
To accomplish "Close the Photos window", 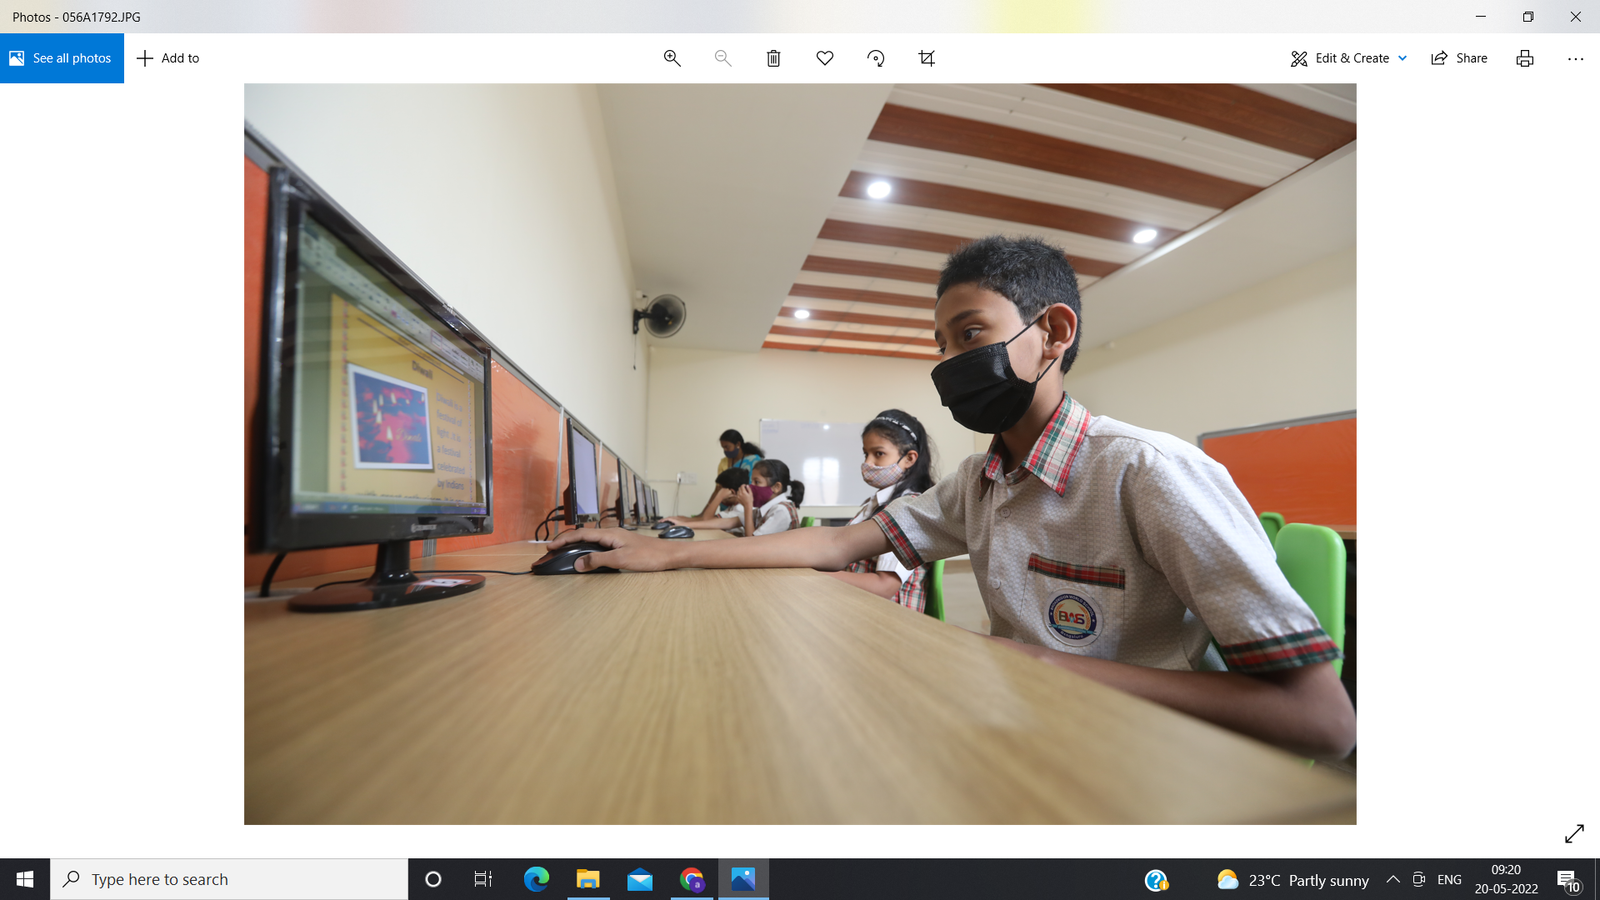I will (1576, 17).
